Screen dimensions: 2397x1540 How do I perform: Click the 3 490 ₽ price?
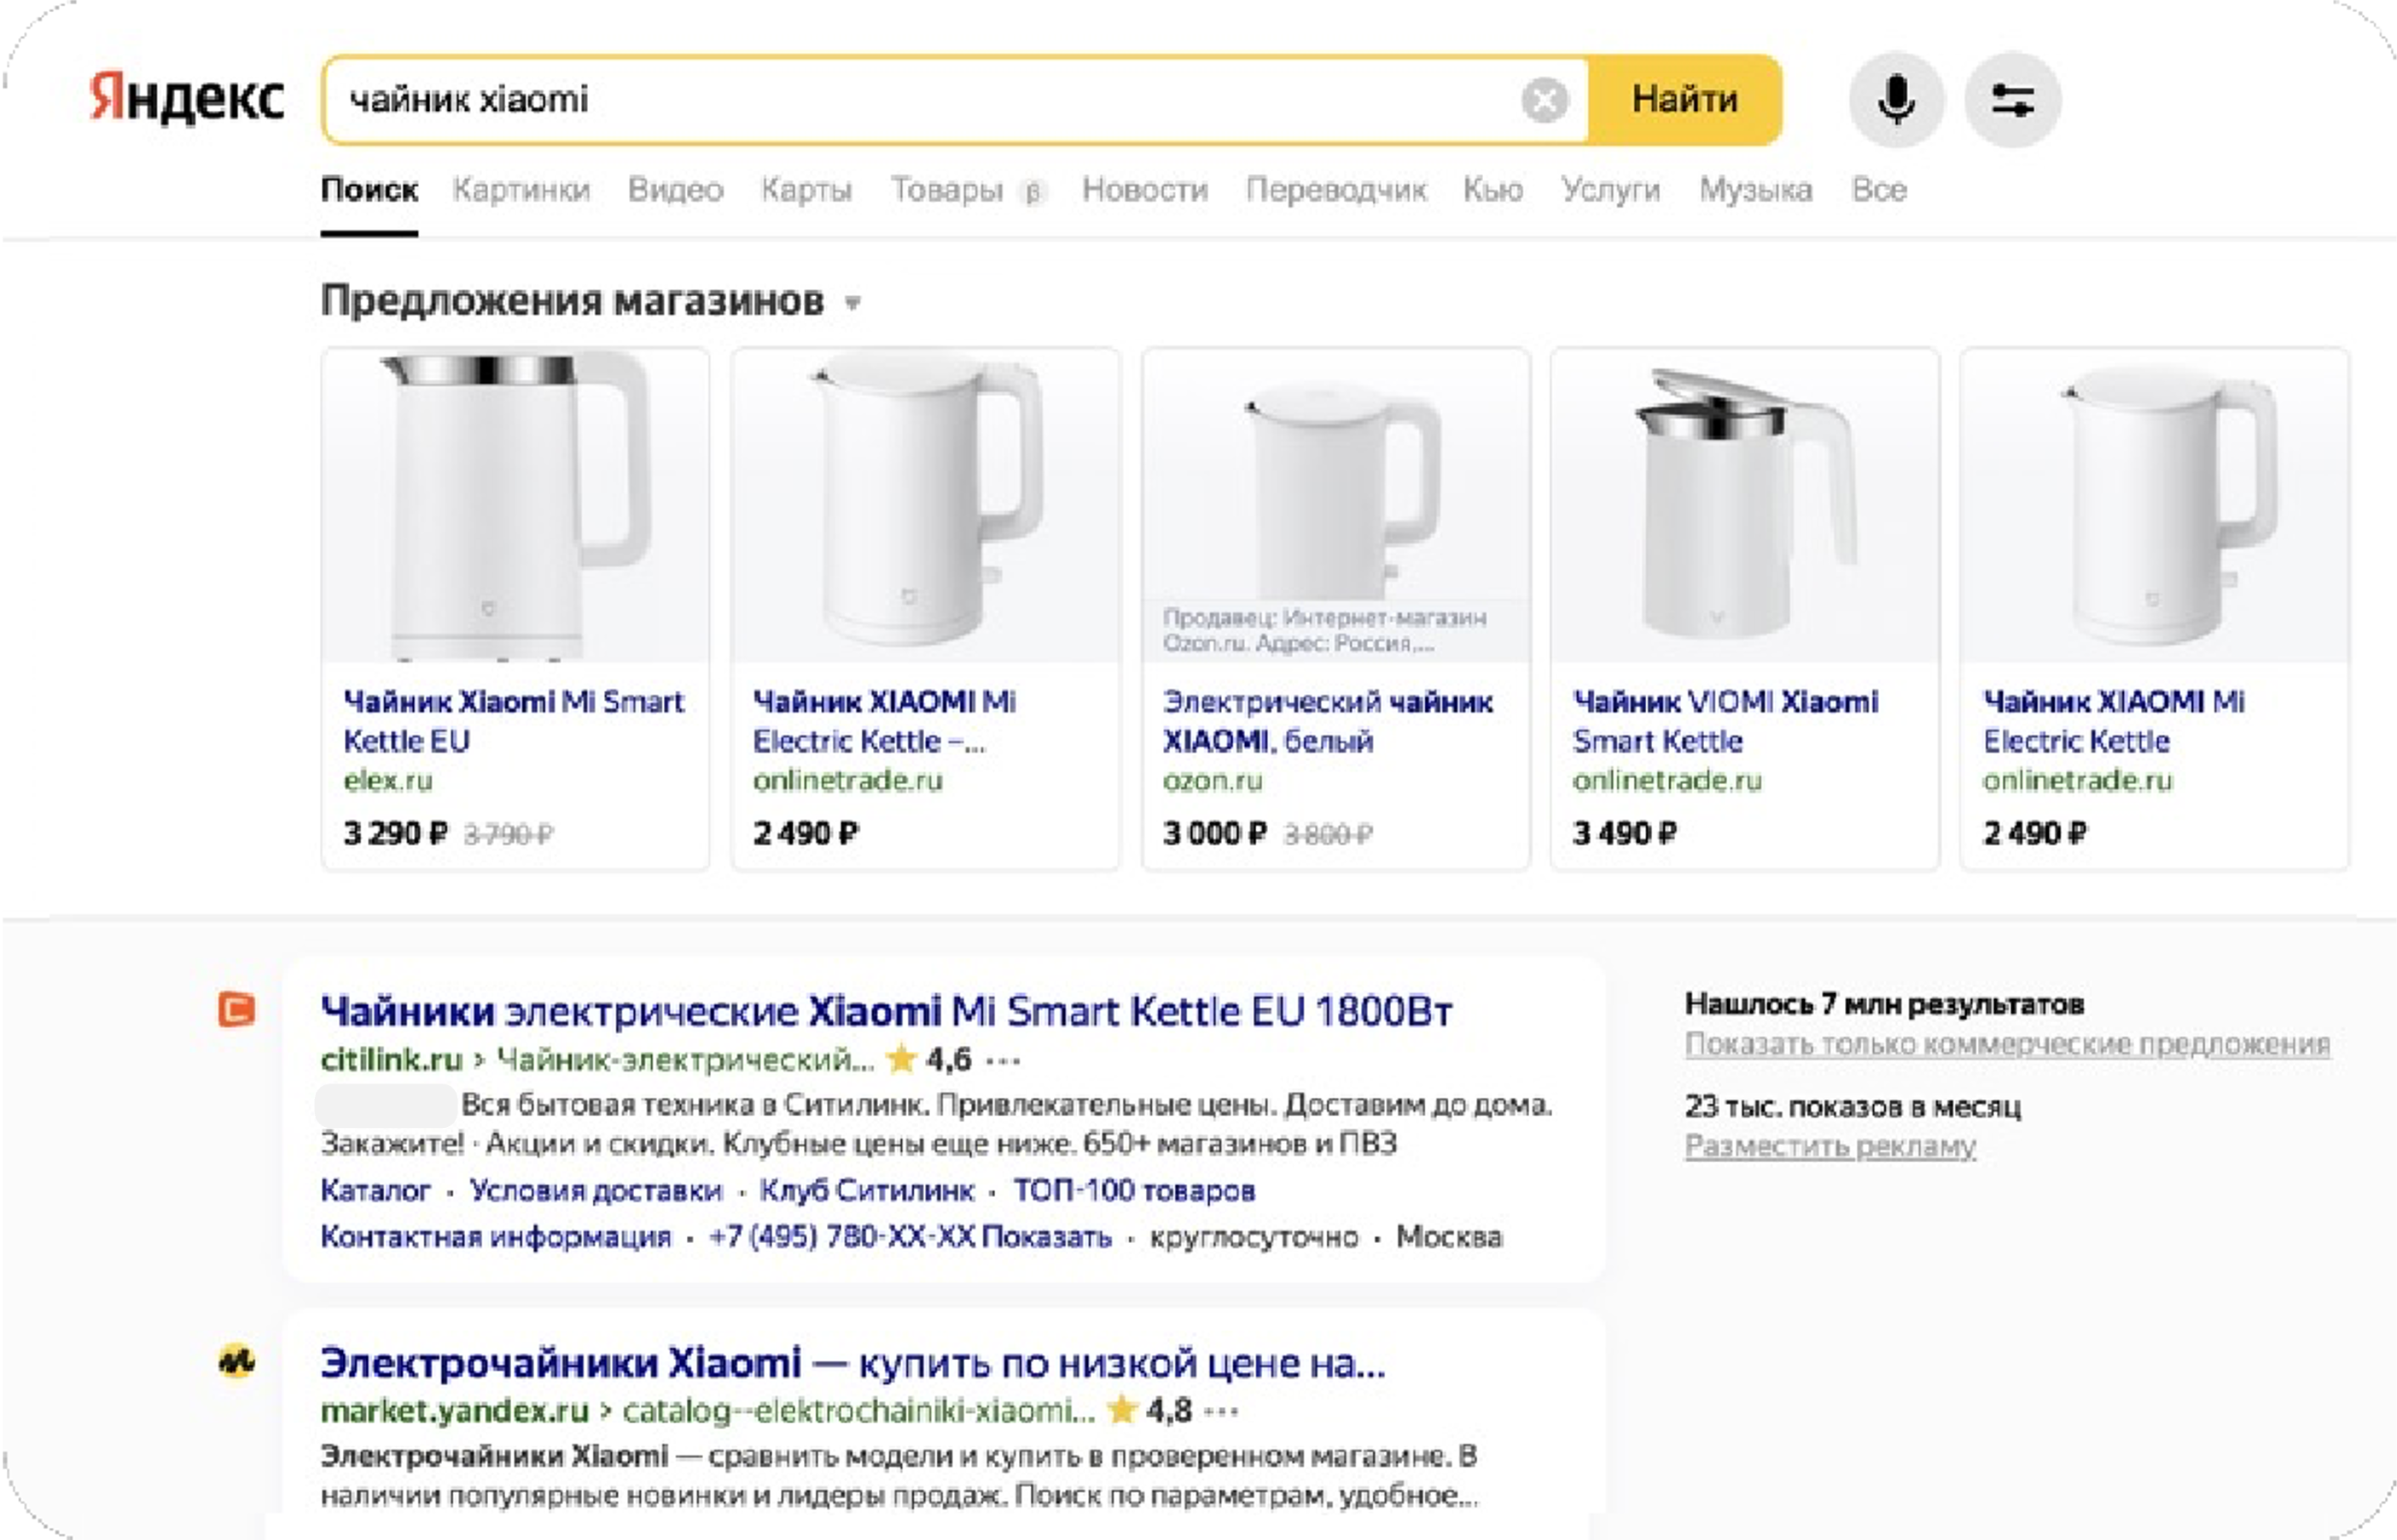[x=1624, y=833]
